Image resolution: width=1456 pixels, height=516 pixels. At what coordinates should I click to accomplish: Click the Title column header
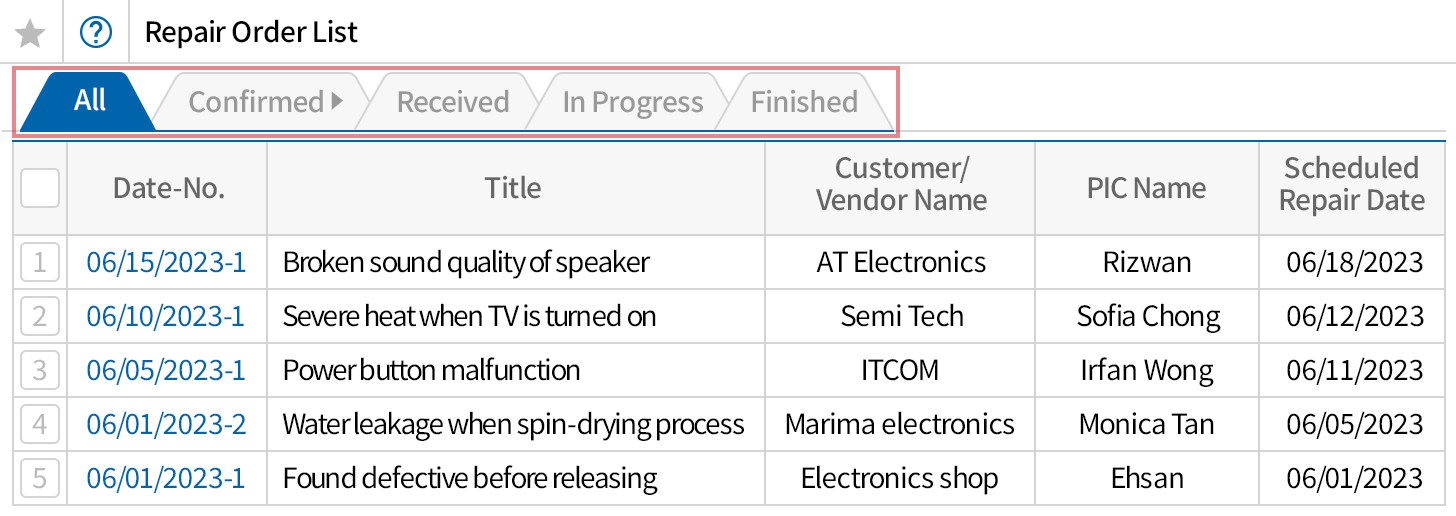513,188
